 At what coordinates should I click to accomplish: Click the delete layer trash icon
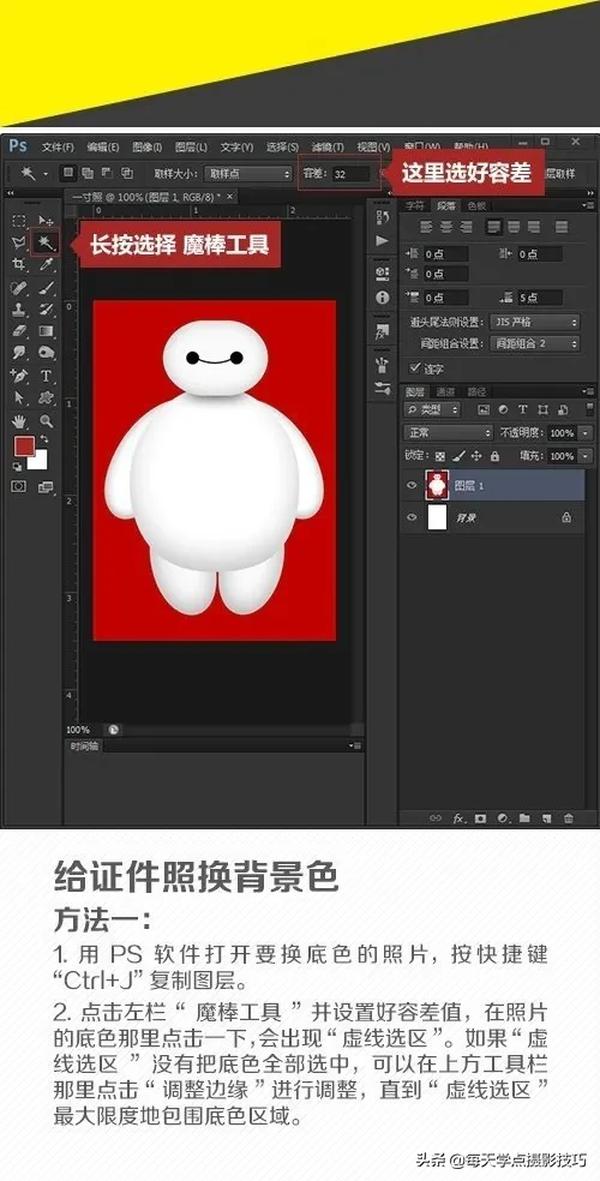568,818
